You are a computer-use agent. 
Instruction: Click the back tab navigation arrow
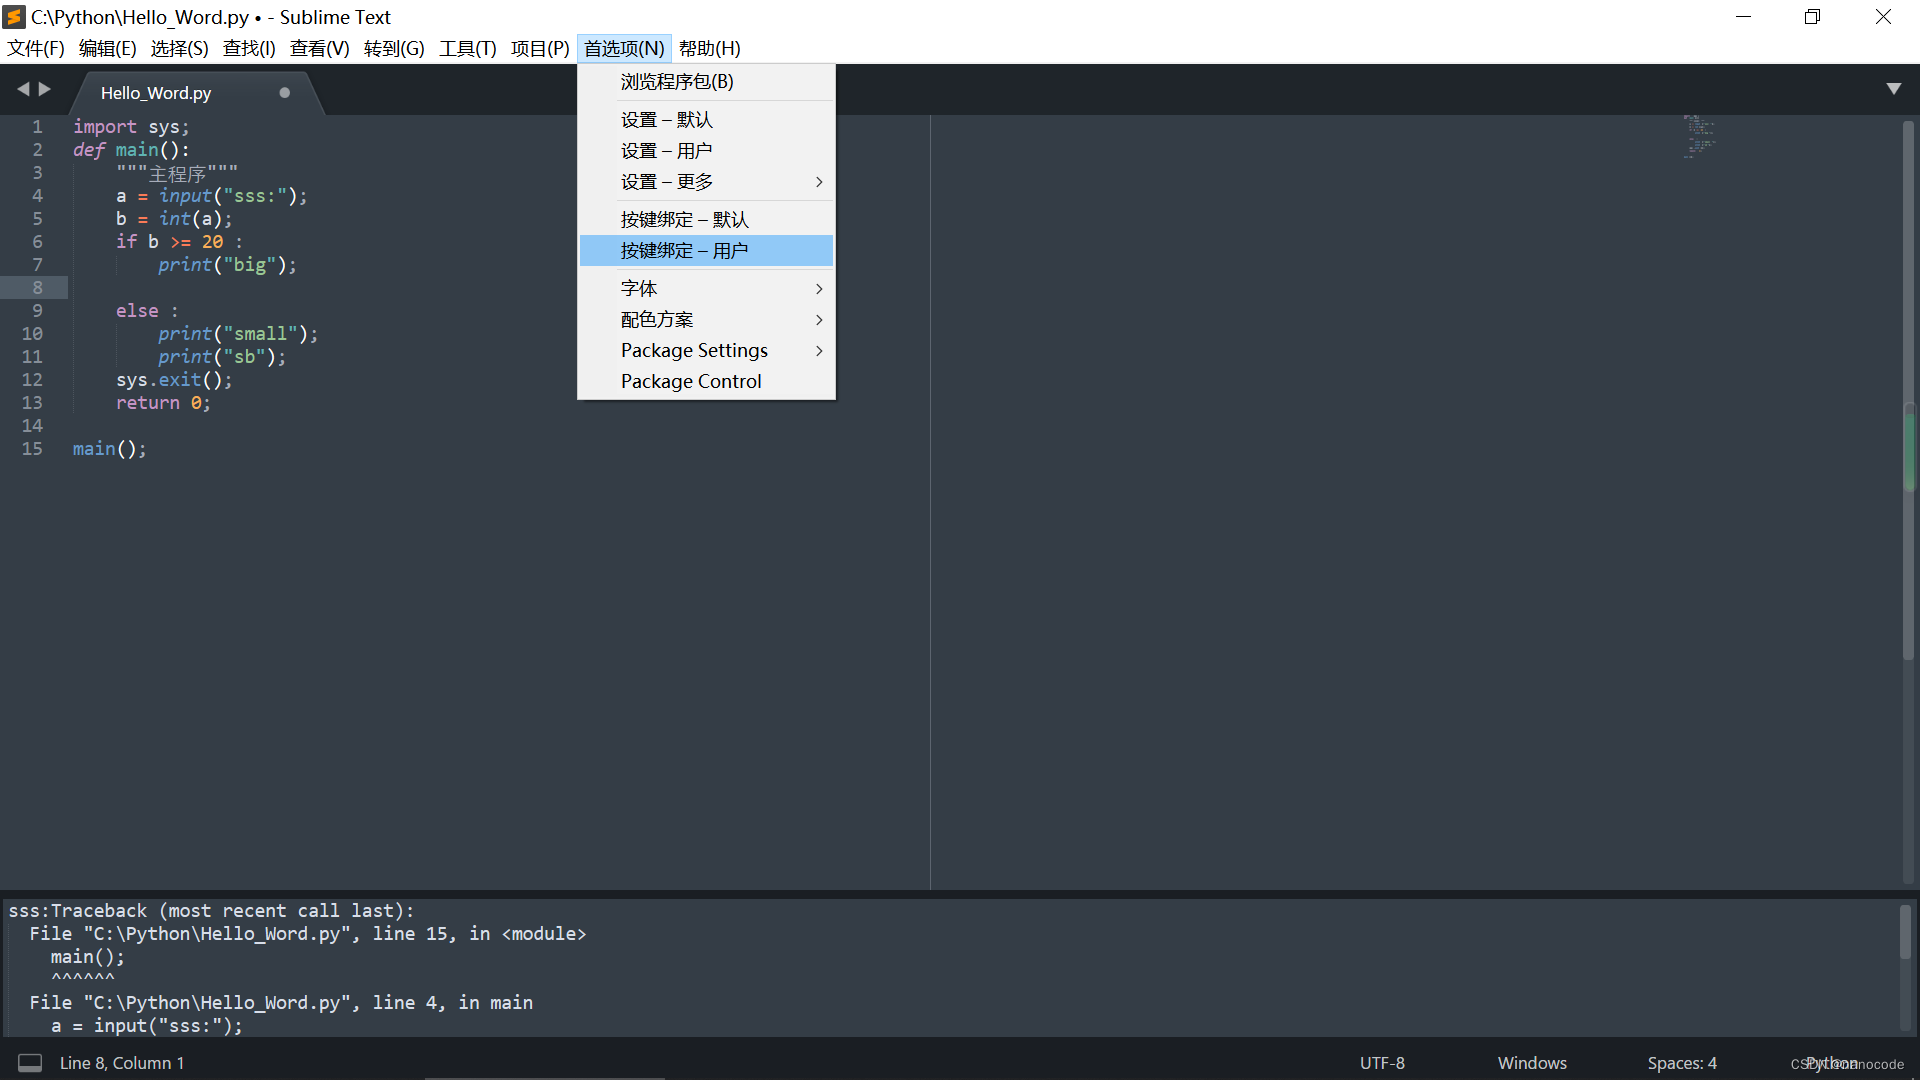pos(23,89)
